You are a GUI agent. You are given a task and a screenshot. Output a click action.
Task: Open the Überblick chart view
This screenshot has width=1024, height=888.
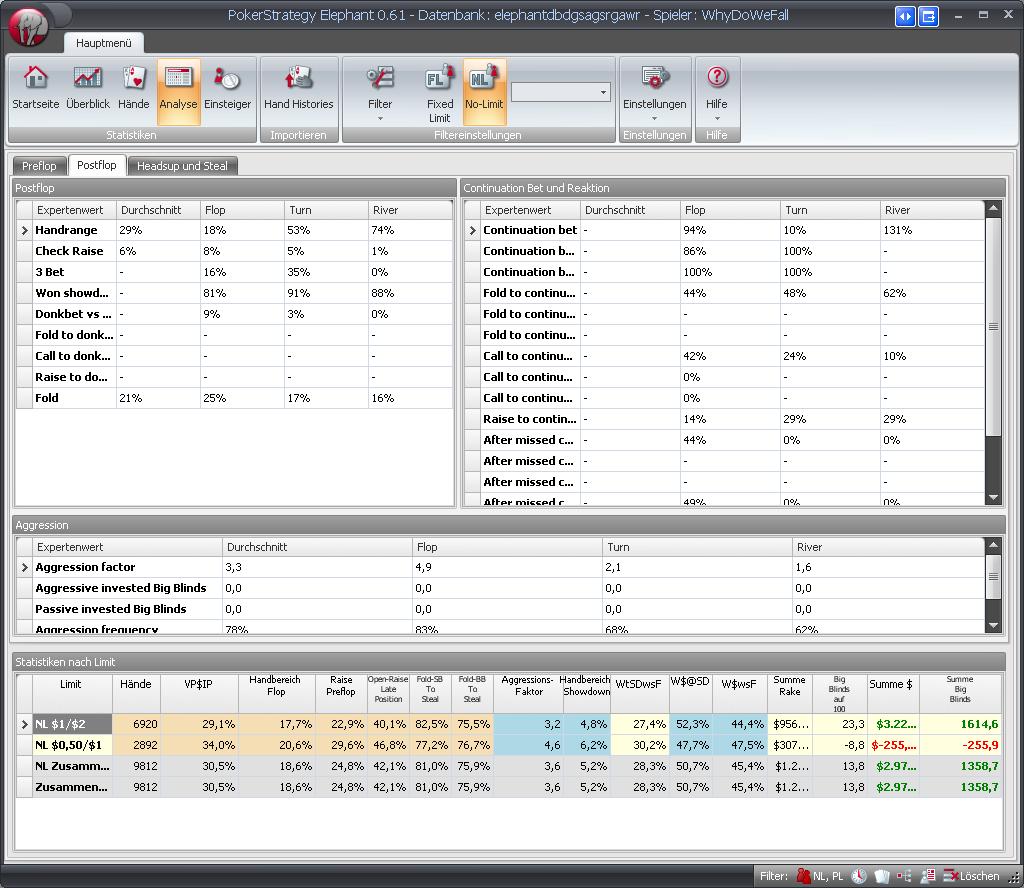click(x=88, y=88)
